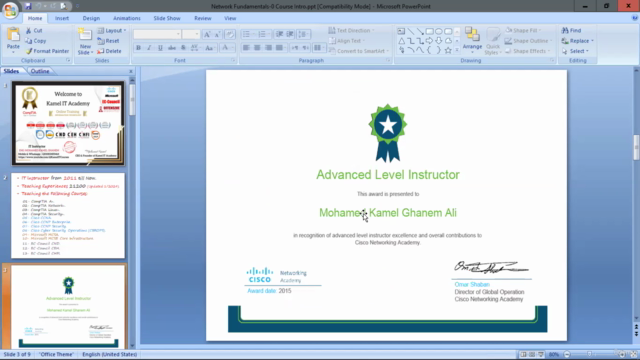The height and width of the screenshot is (360, 640).
Task: Align text to the left
Action: 246,48
